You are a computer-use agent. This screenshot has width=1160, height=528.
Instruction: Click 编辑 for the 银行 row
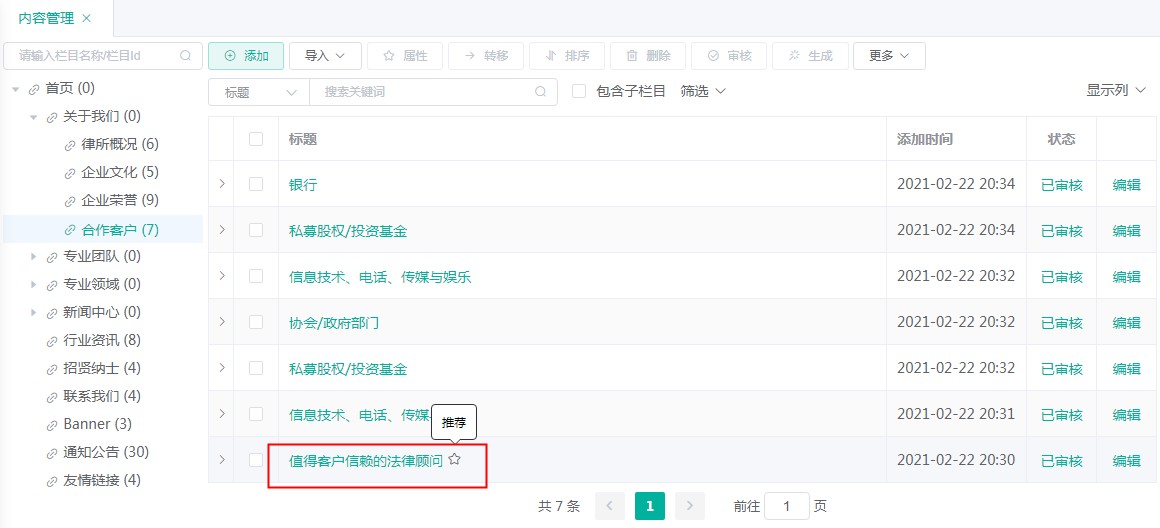click(1126, 185)
